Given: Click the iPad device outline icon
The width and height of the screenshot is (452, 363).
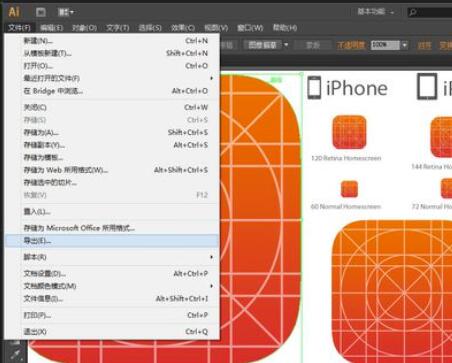Looking at the screenshot, I should point(427,87).
